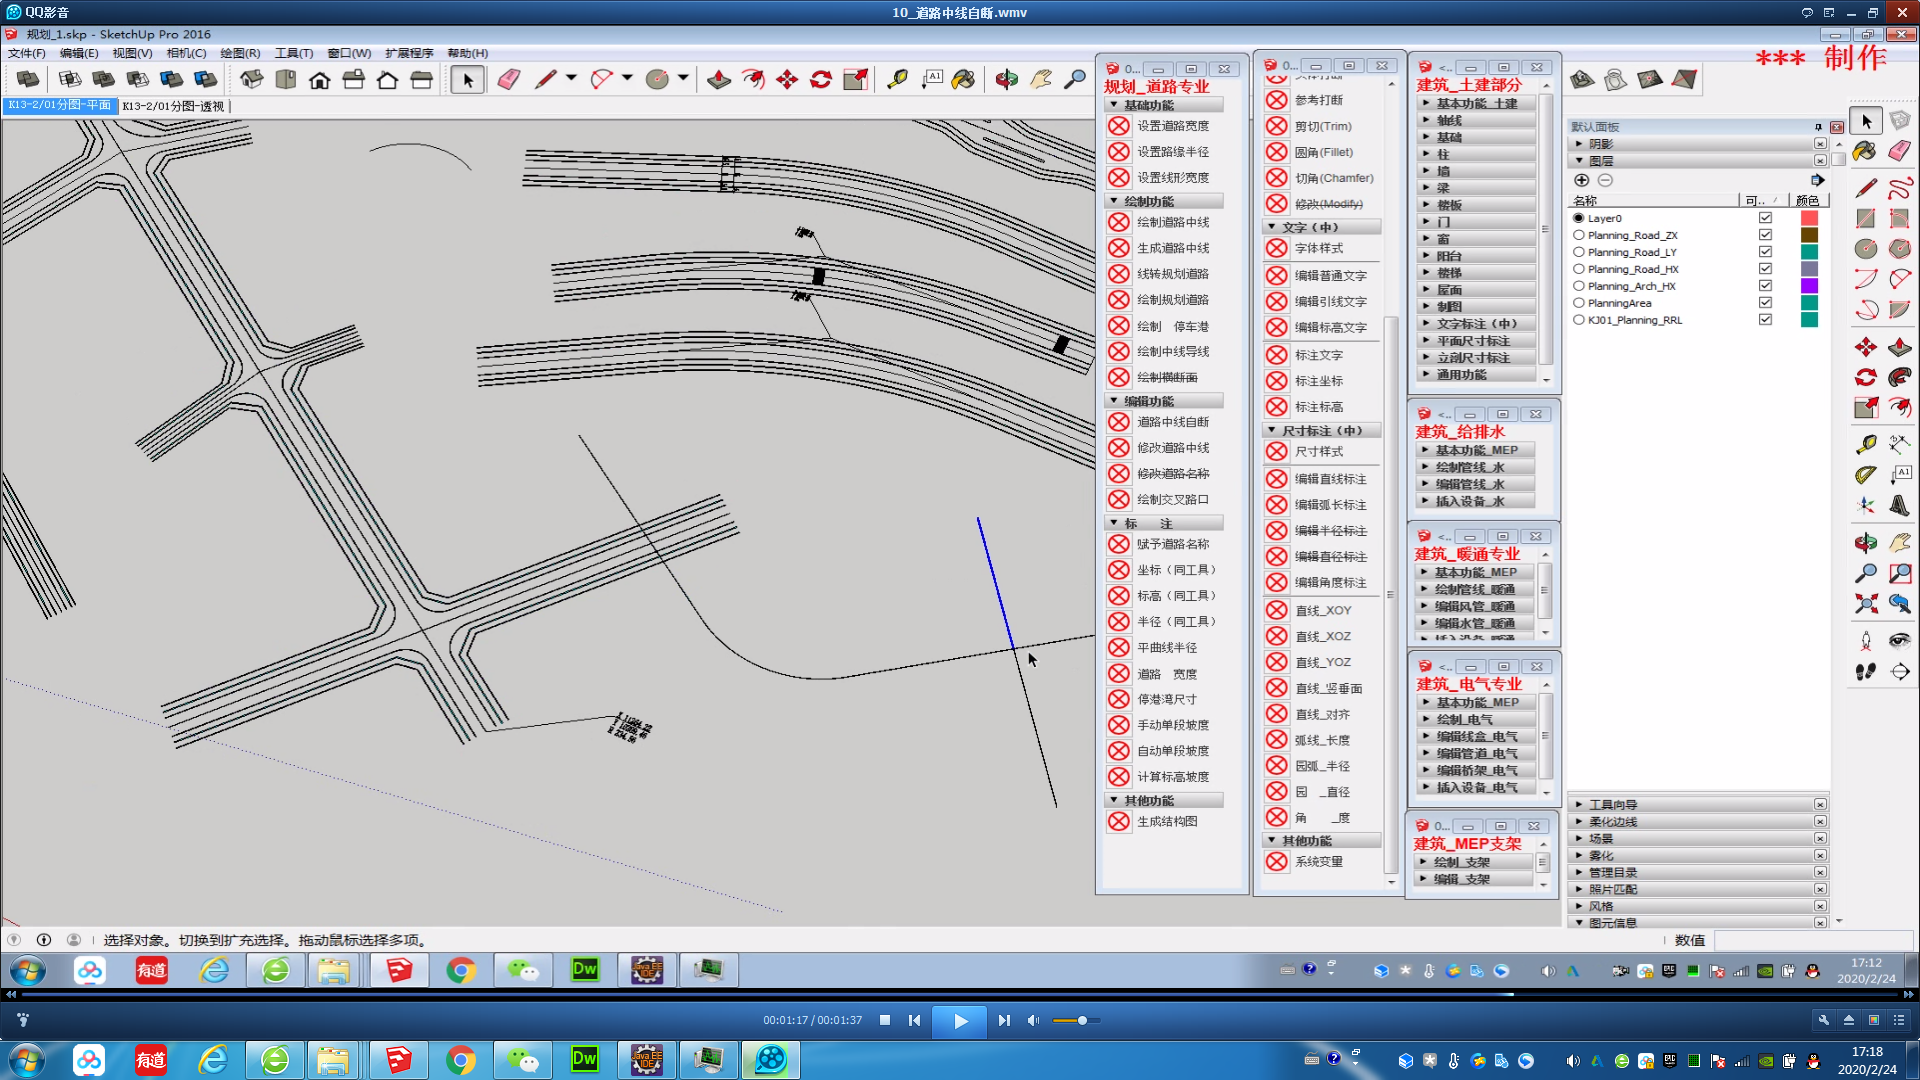Activate the Orbit tool in top toolbar
The width and height of the screenshot is (1920, 1080).
[1006, 80]
